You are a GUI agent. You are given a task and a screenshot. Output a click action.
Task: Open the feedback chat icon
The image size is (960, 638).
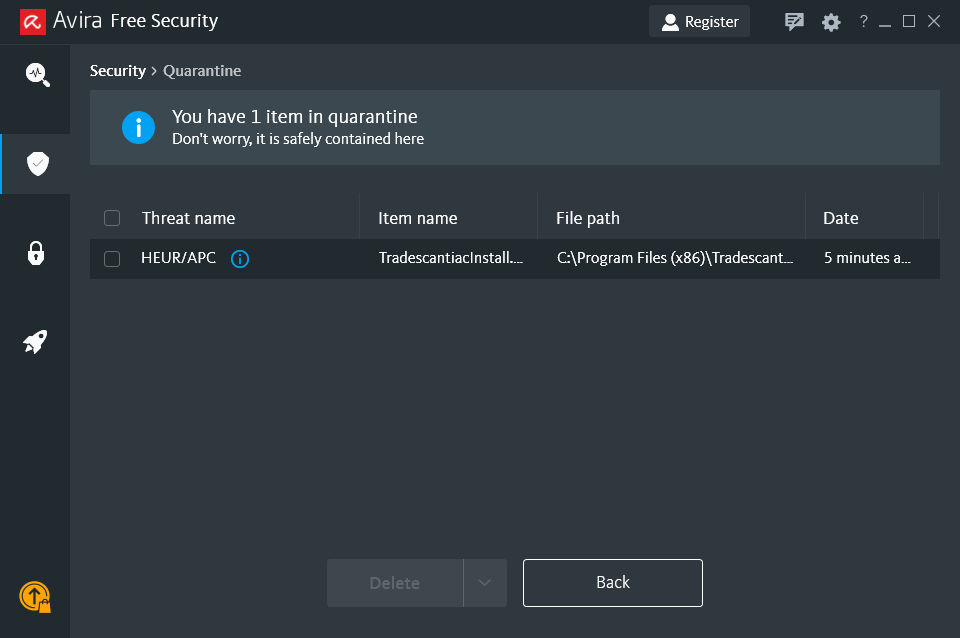[794, 22]
